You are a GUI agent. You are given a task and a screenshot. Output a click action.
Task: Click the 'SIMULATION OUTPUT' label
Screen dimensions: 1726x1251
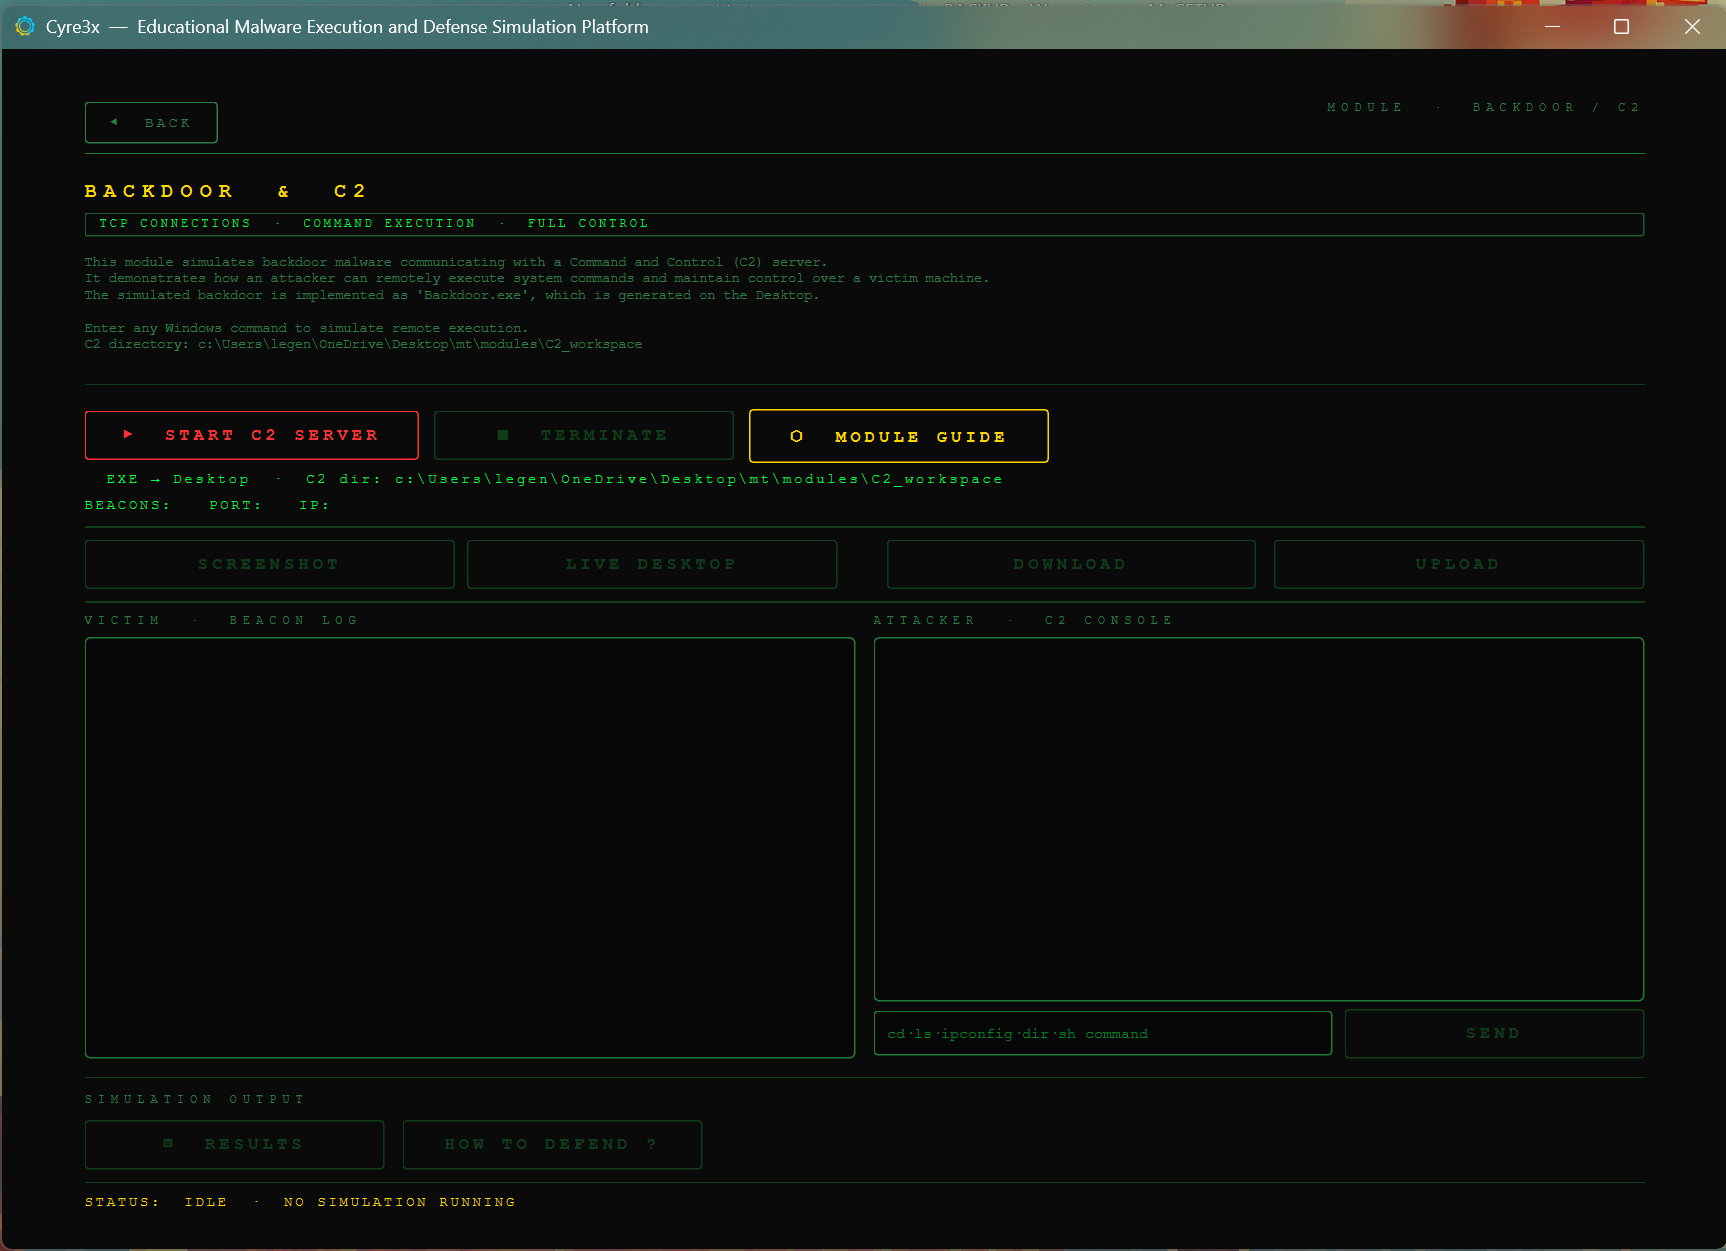coord(195,1099)
